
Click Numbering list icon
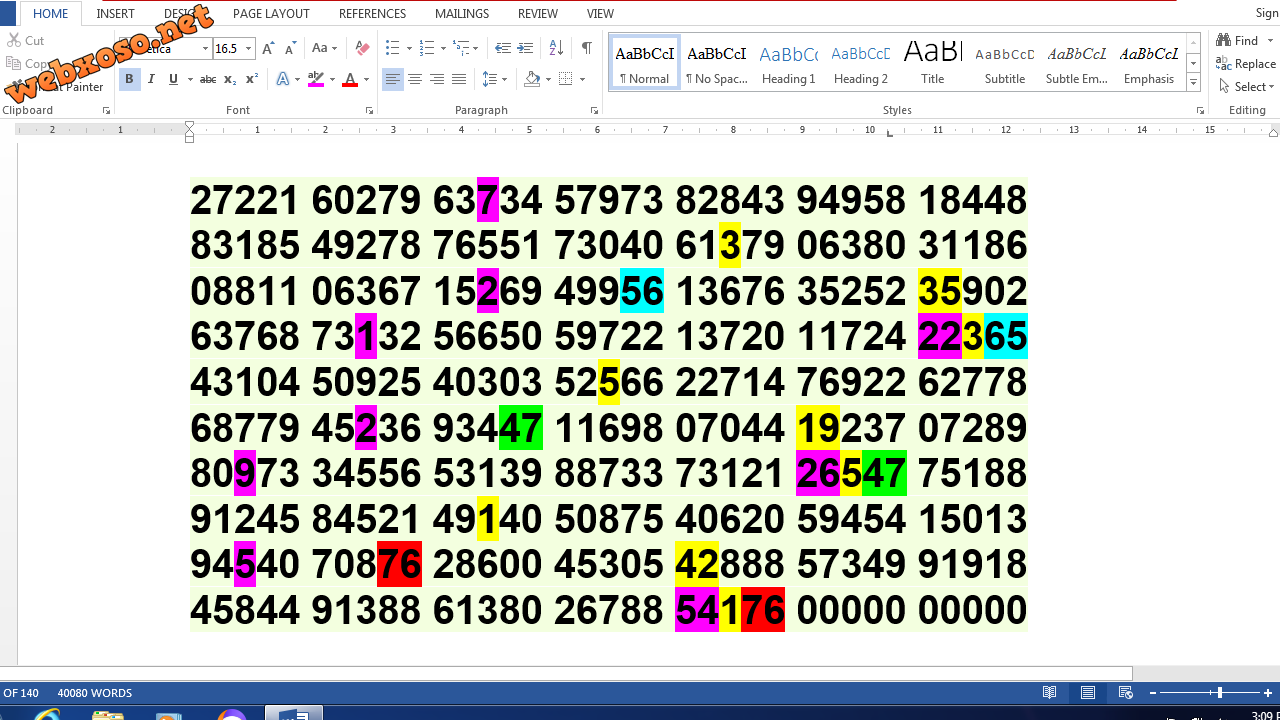pyautogui.click(x=427, y=48)
